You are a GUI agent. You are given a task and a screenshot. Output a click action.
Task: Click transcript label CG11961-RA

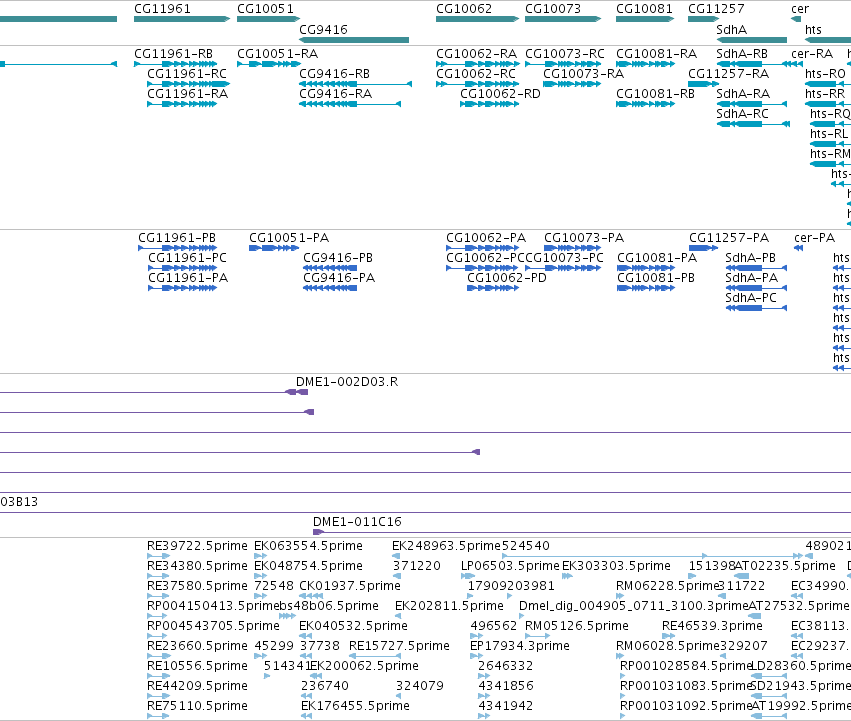click(x=187, y=94)
